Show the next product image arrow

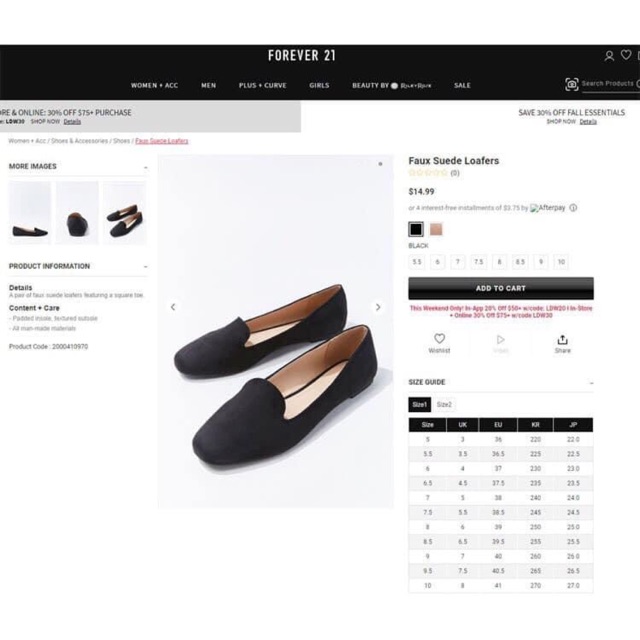point(378,307)
